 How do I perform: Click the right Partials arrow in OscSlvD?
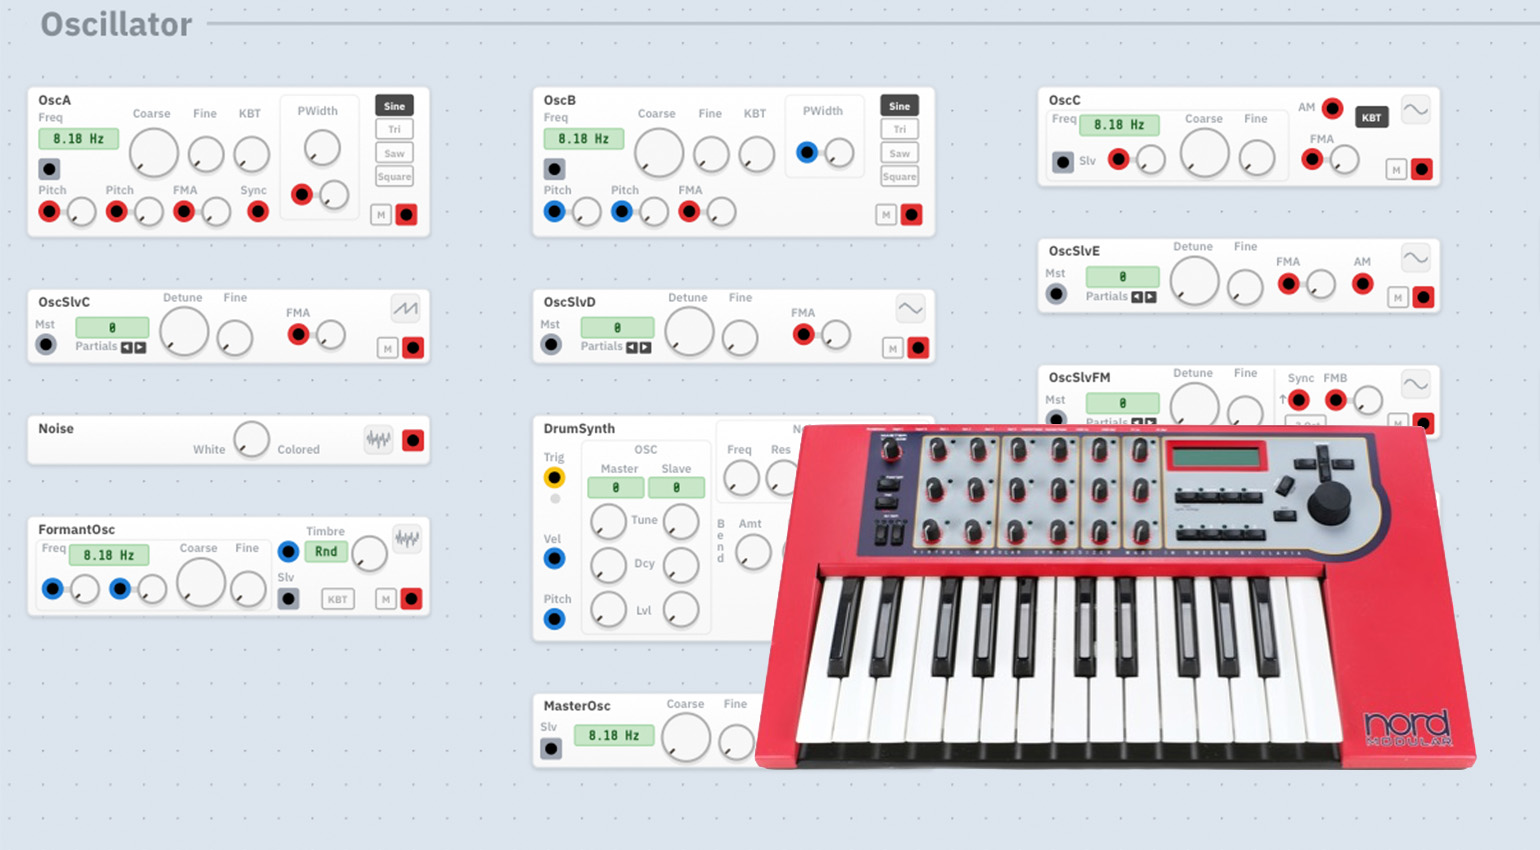tap(645, 348)
